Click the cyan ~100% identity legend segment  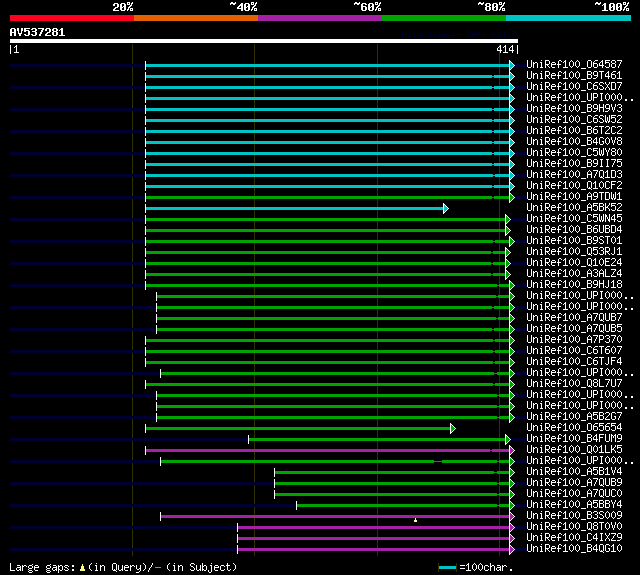tap(569, 18)
